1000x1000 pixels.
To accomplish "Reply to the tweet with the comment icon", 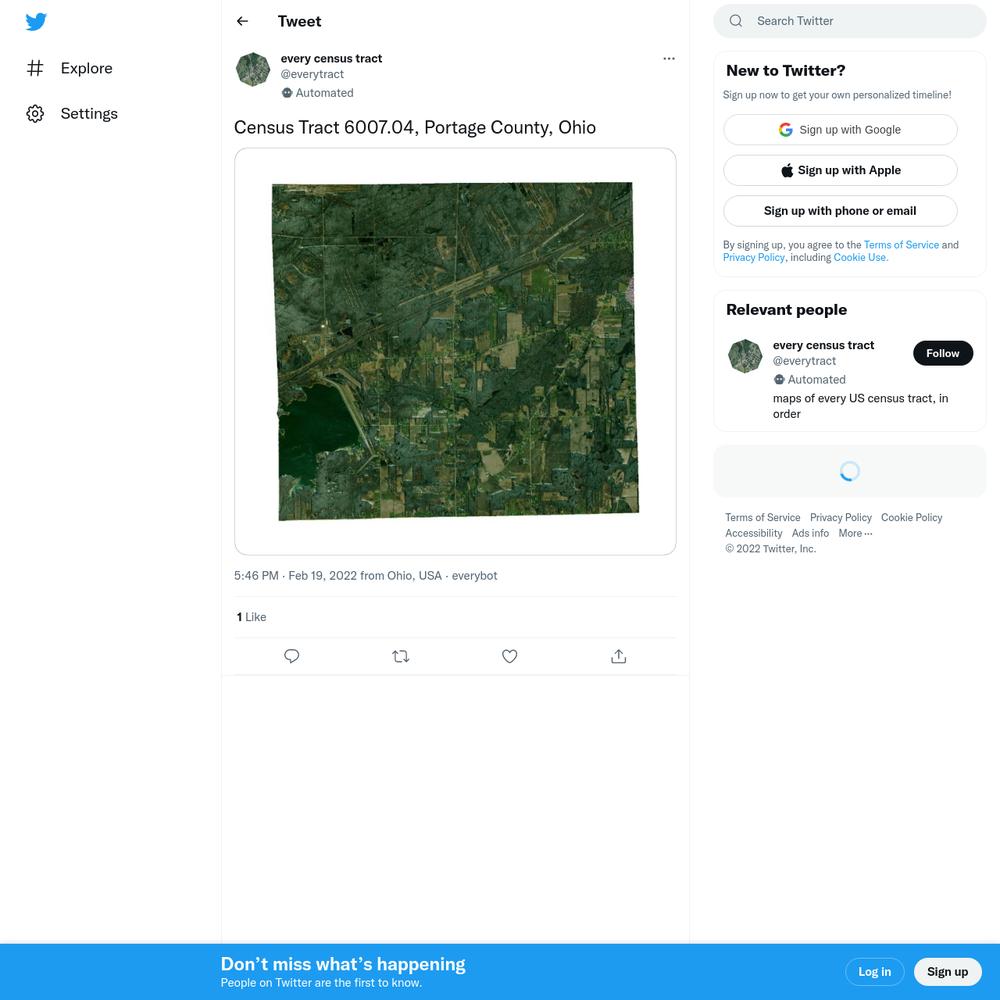I will (x=291, y=656).
